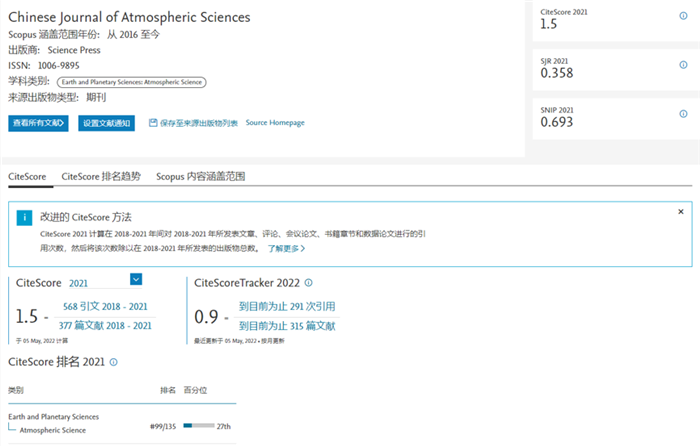Screen dimensions: 700x446
Task: Click info icon next to CiteScore 排名 2021
Action: click(114, 362)
